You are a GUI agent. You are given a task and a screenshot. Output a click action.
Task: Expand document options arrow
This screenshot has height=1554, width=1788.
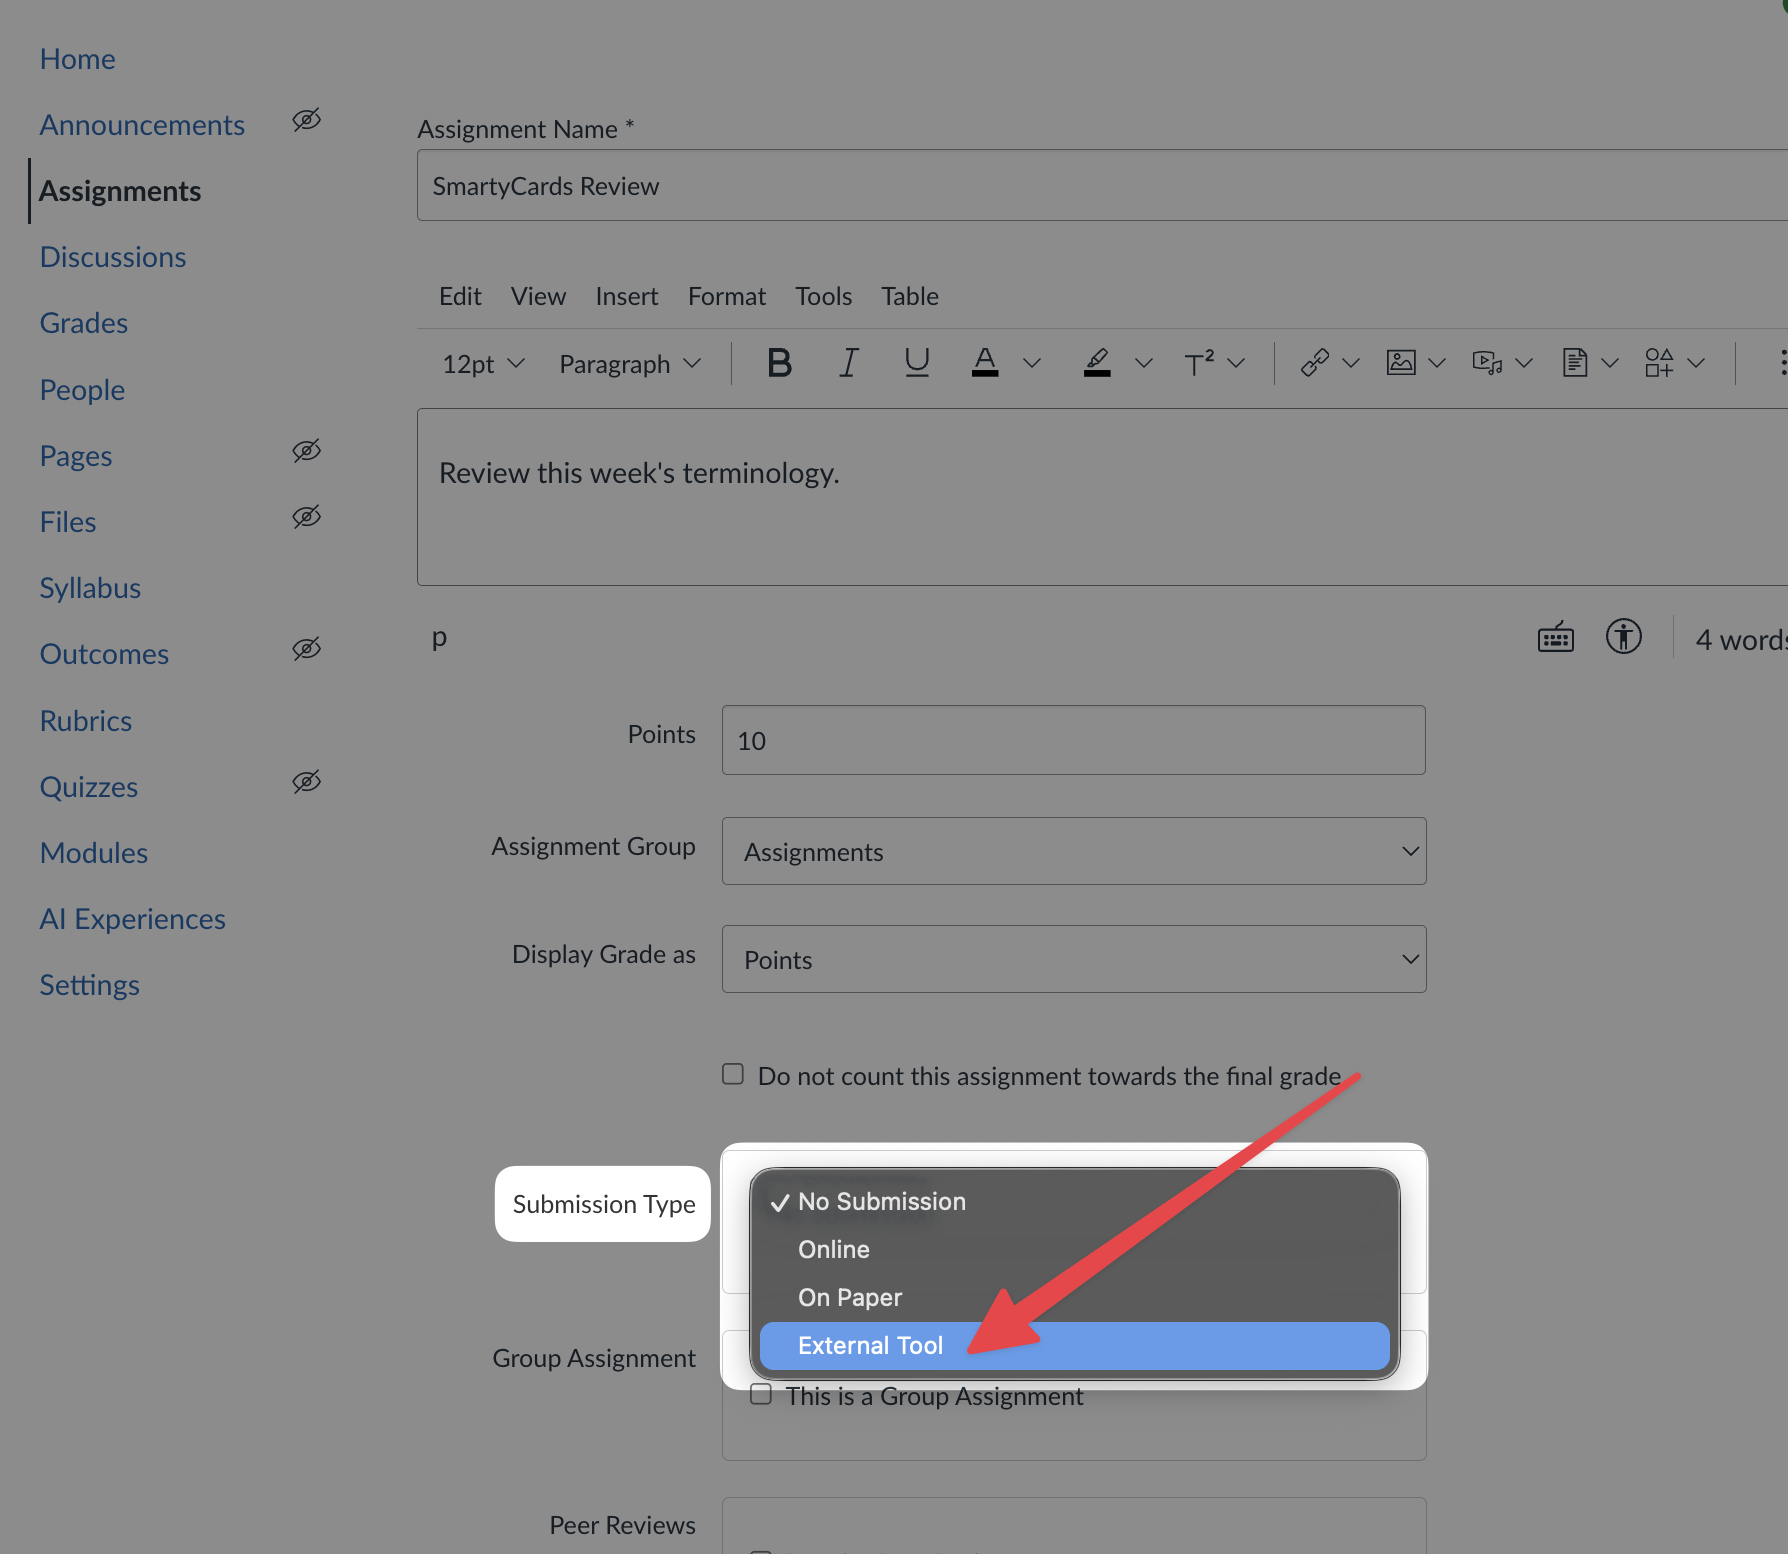pyautogui.click(x=1610, y=363)
